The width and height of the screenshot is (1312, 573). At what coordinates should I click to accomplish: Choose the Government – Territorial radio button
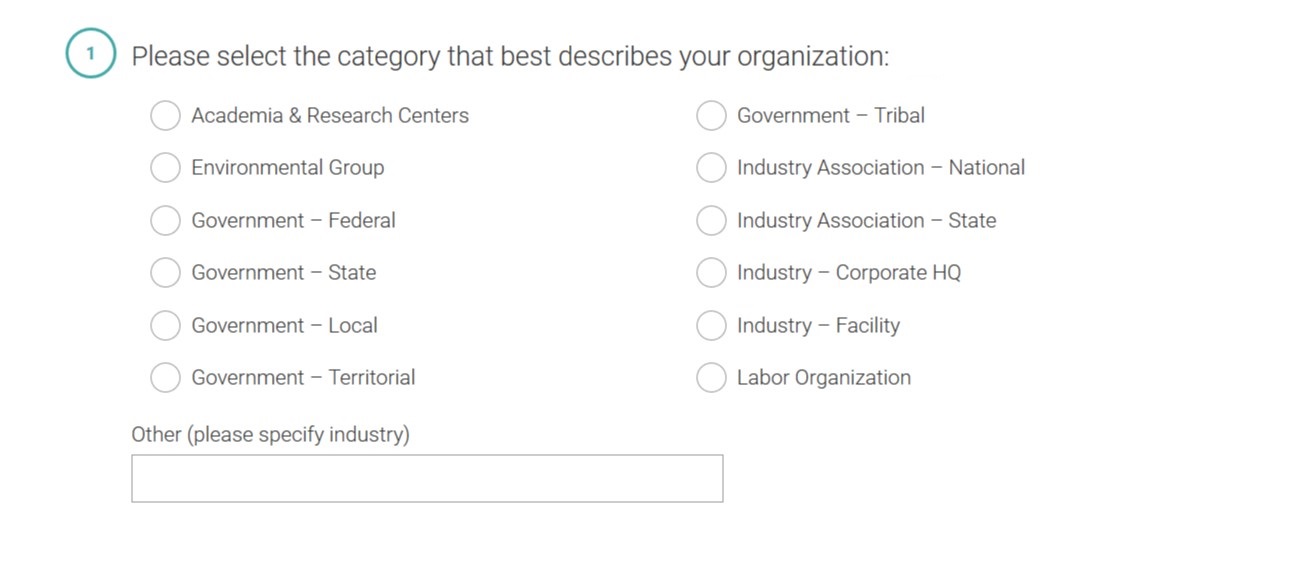click(x=165, y=378)
